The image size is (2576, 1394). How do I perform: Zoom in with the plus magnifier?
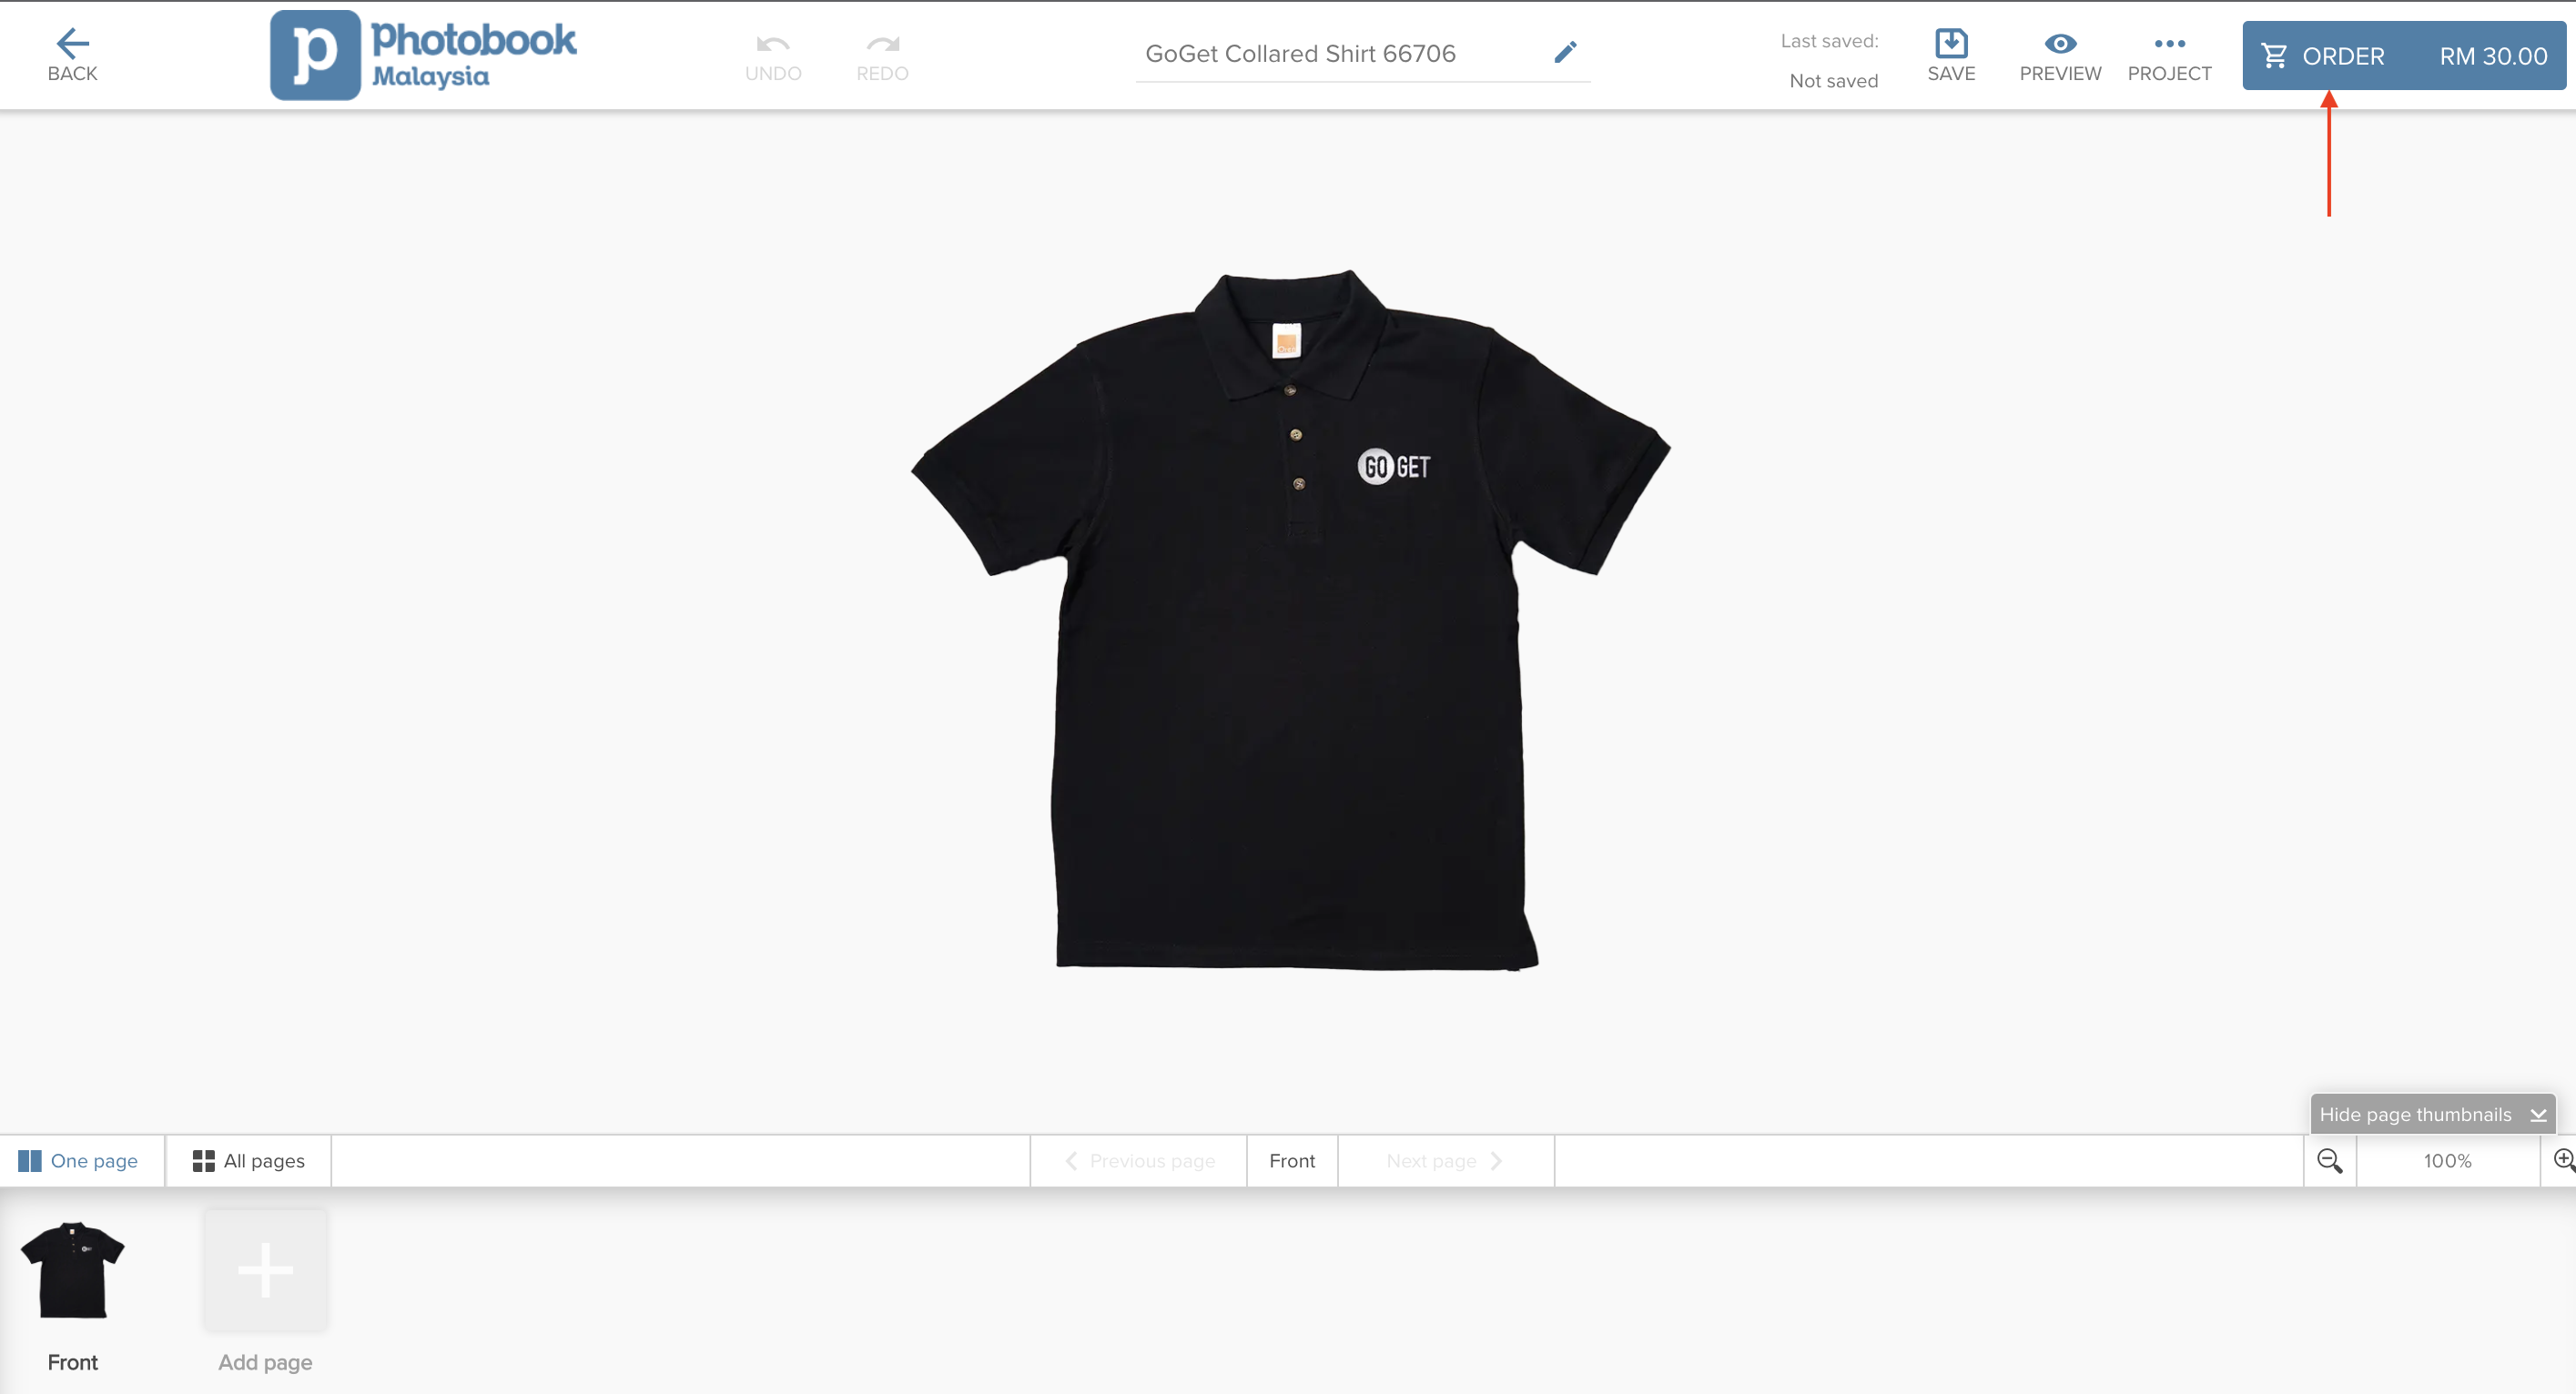[x=2563, y=1161]
